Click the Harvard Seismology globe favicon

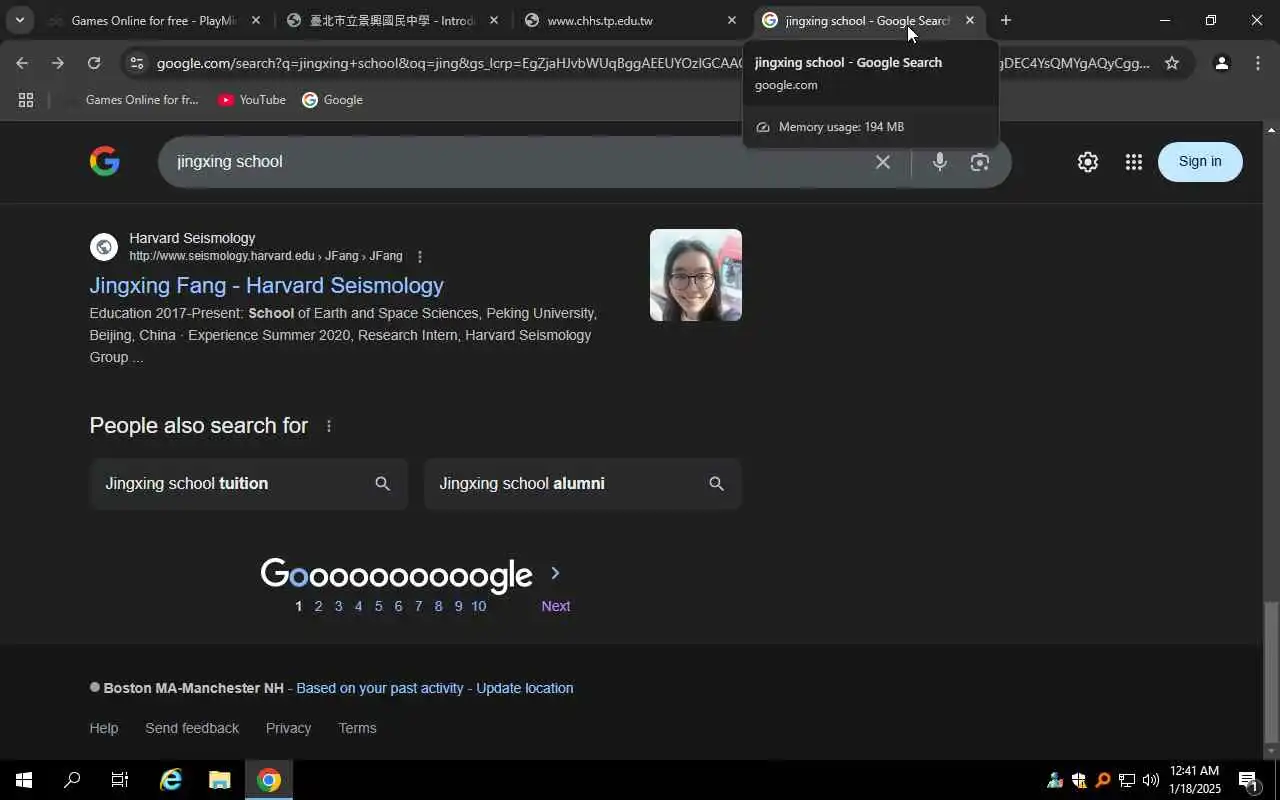104,247
